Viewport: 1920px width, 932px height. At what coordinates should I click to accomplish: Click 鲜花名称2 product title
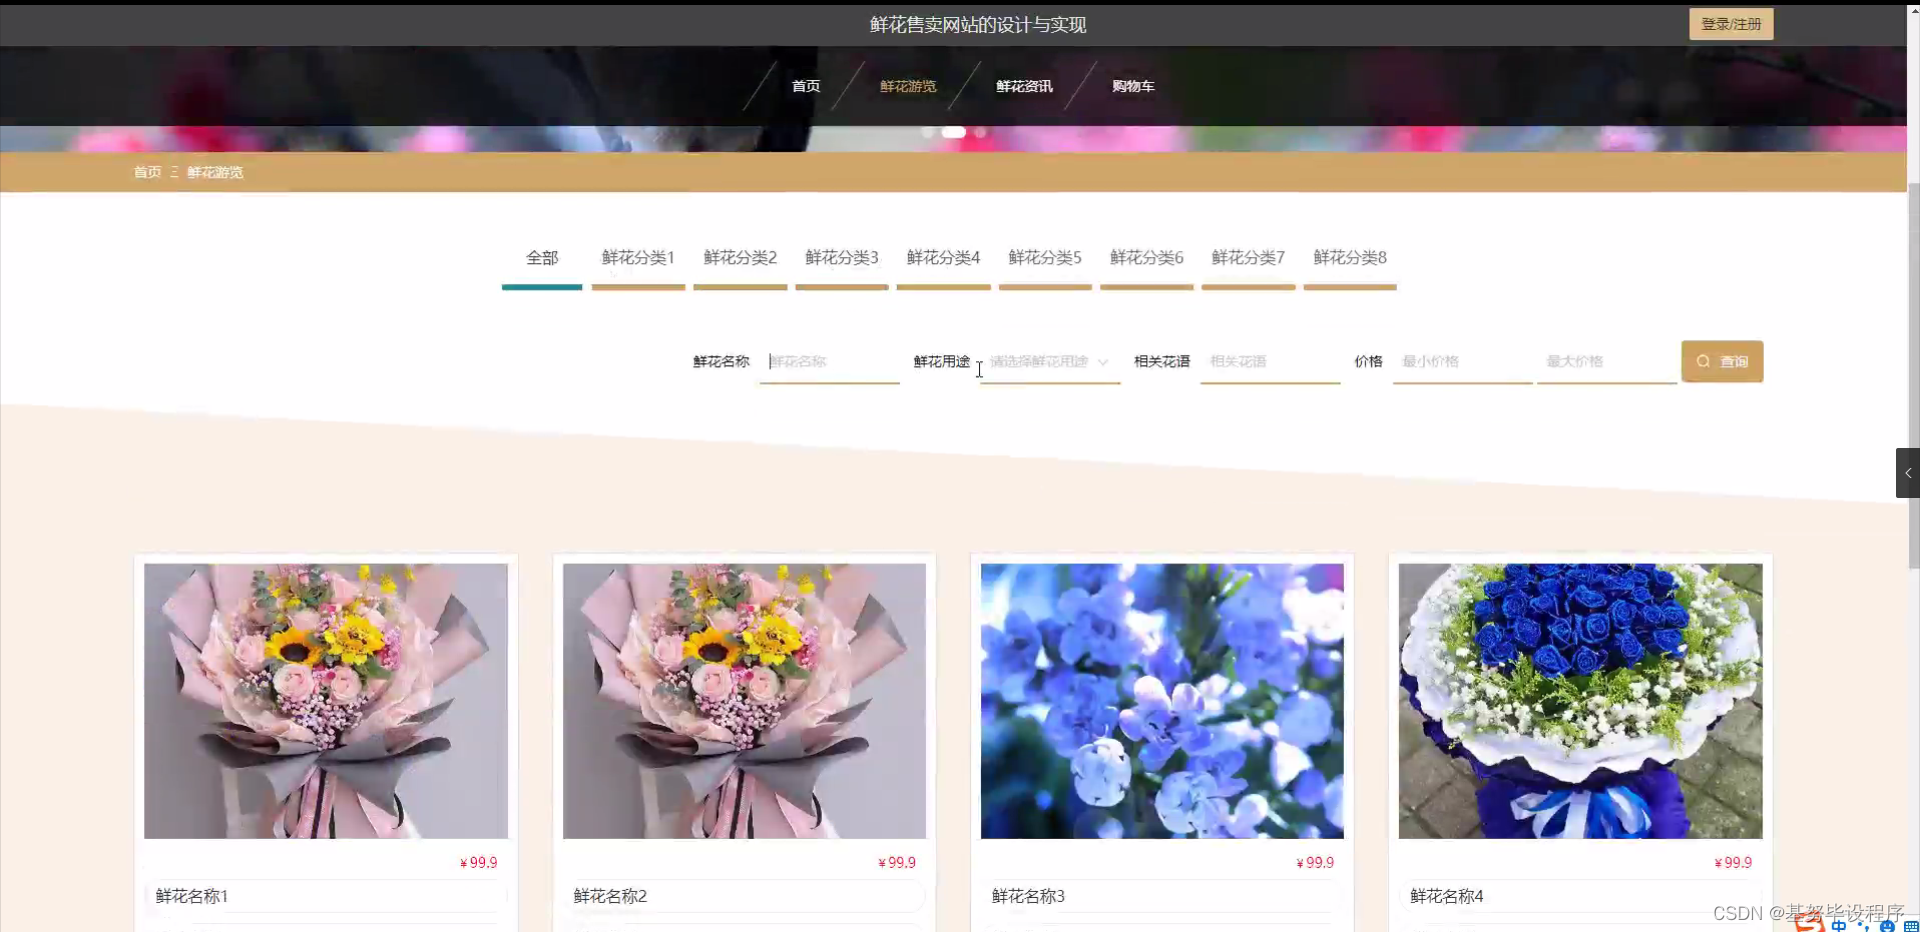(x=610, y=896)
